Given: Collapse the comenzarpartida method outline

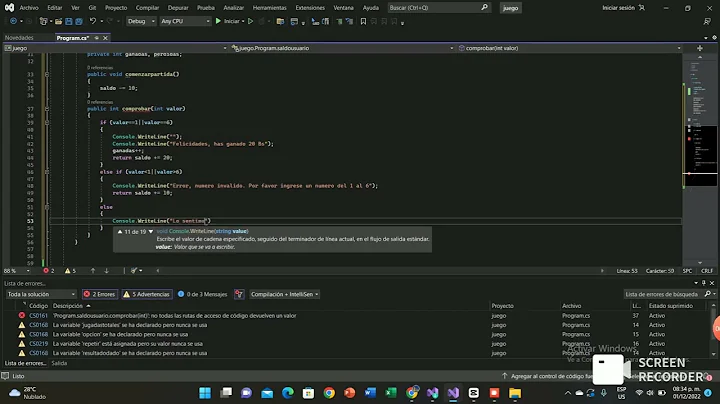Looking at the screenshot, I should 47,74.
